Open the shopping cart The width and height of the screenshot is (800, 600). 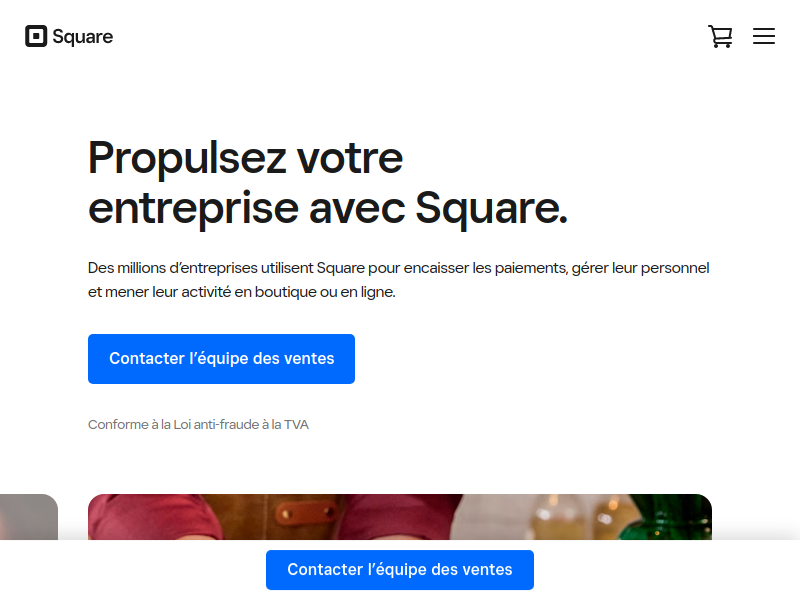pyautogui.click(x=720, y=36)
